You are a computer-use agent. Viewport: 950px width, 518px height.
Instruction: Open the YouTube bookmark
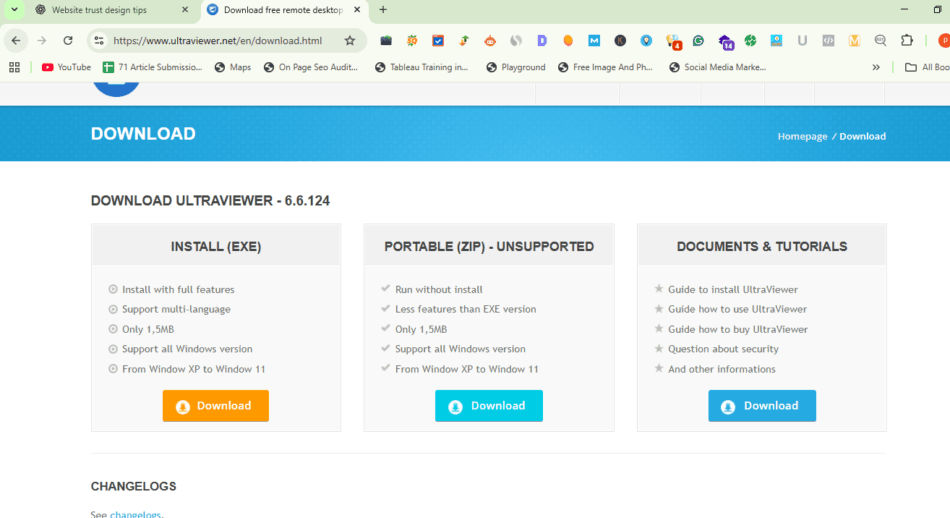66,67
